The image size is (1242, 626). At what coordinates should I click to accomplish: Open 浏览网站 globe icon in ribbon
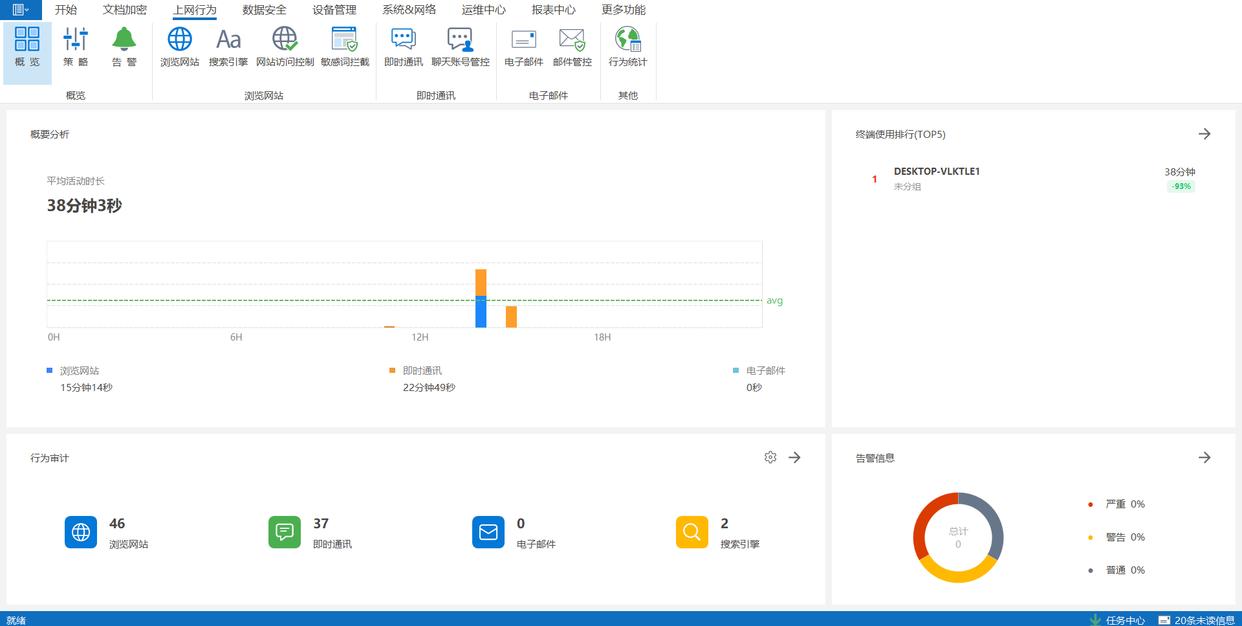coord(179,47)
